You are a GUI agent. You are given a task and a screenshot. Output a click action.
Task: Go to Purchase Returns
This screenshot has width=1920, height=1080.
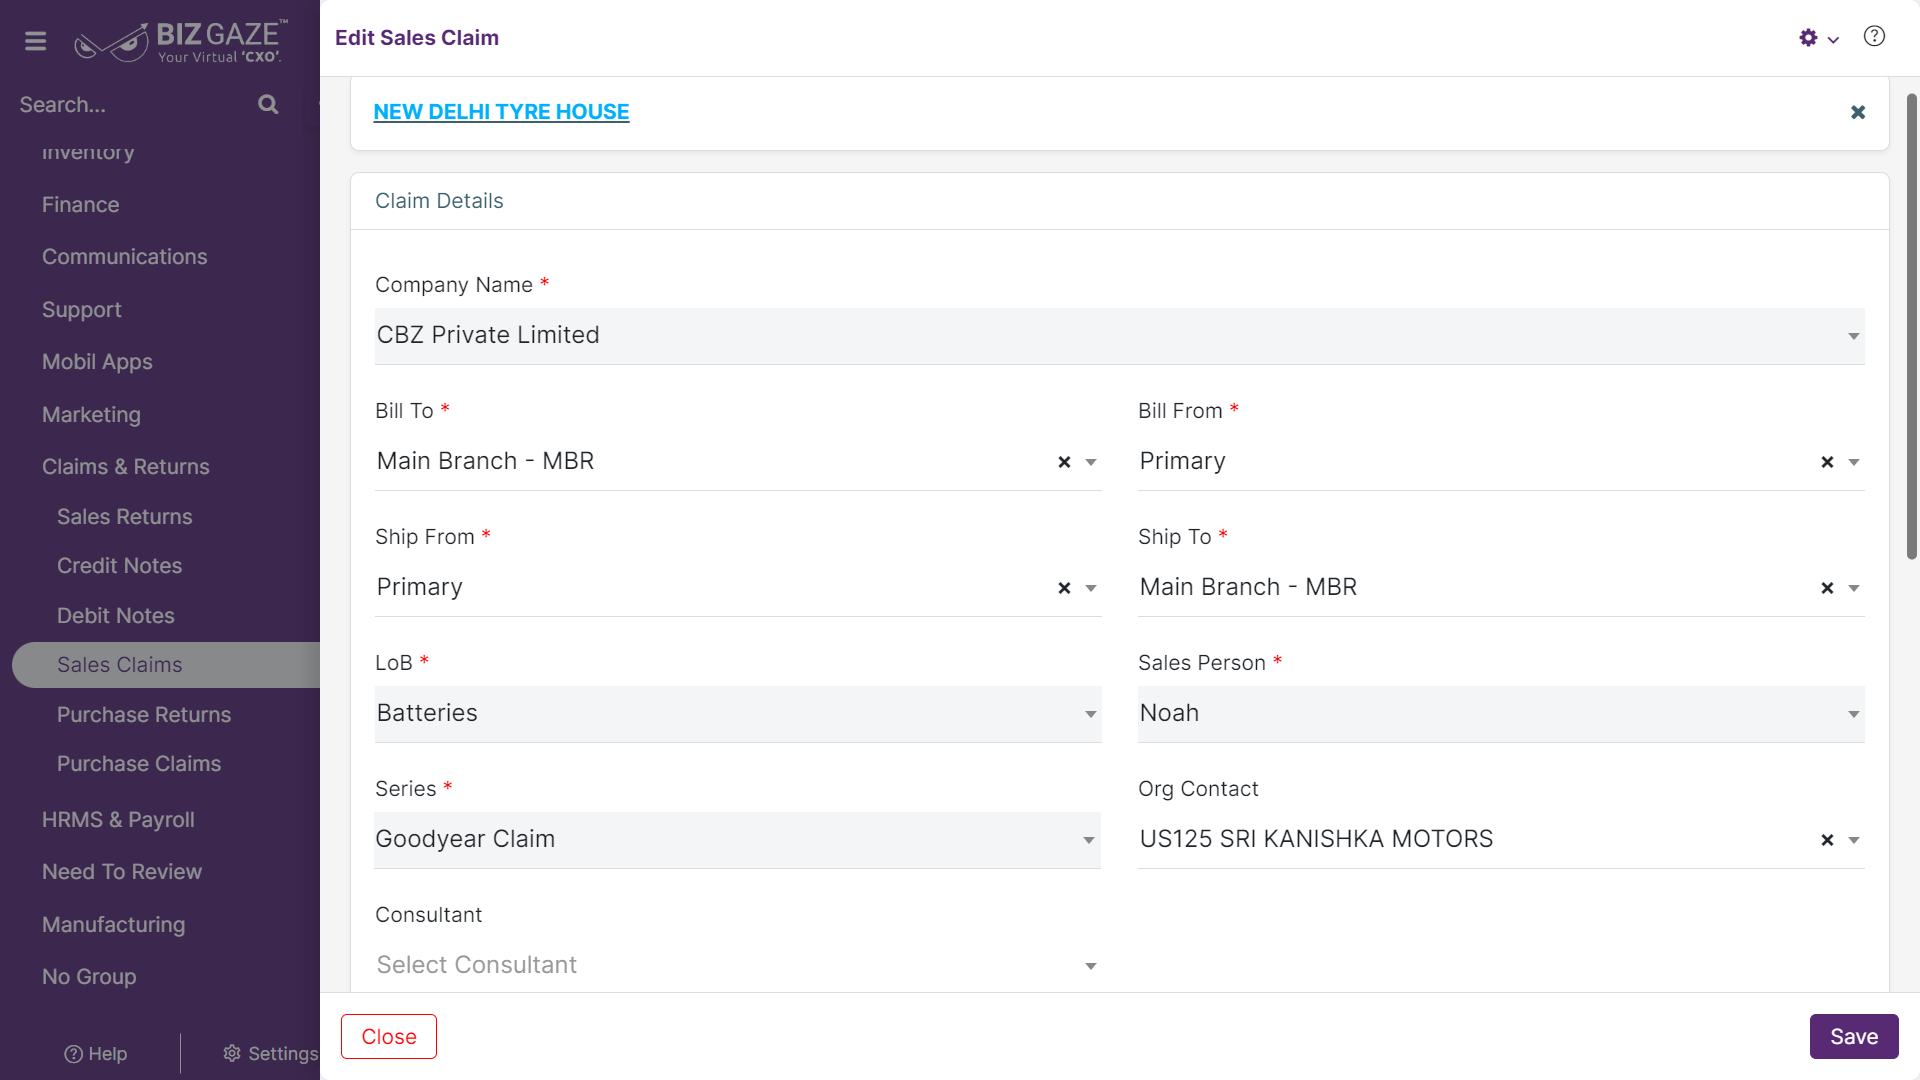click(143, 714)
